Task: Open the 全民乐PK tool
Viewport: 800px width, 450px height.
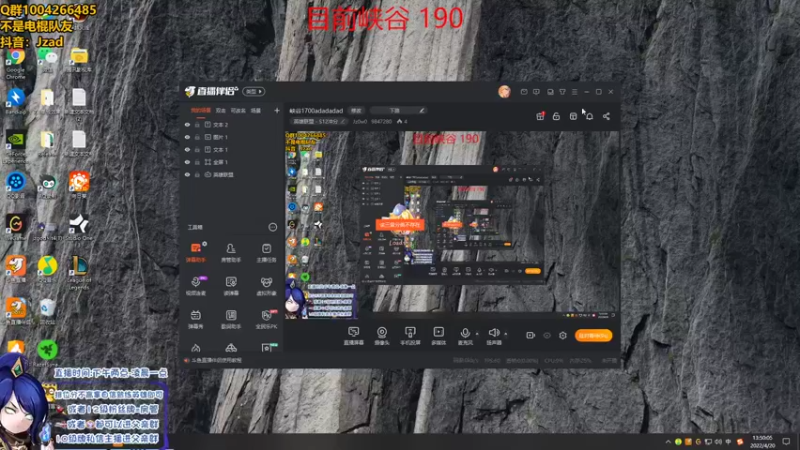Action: [266, 319]
